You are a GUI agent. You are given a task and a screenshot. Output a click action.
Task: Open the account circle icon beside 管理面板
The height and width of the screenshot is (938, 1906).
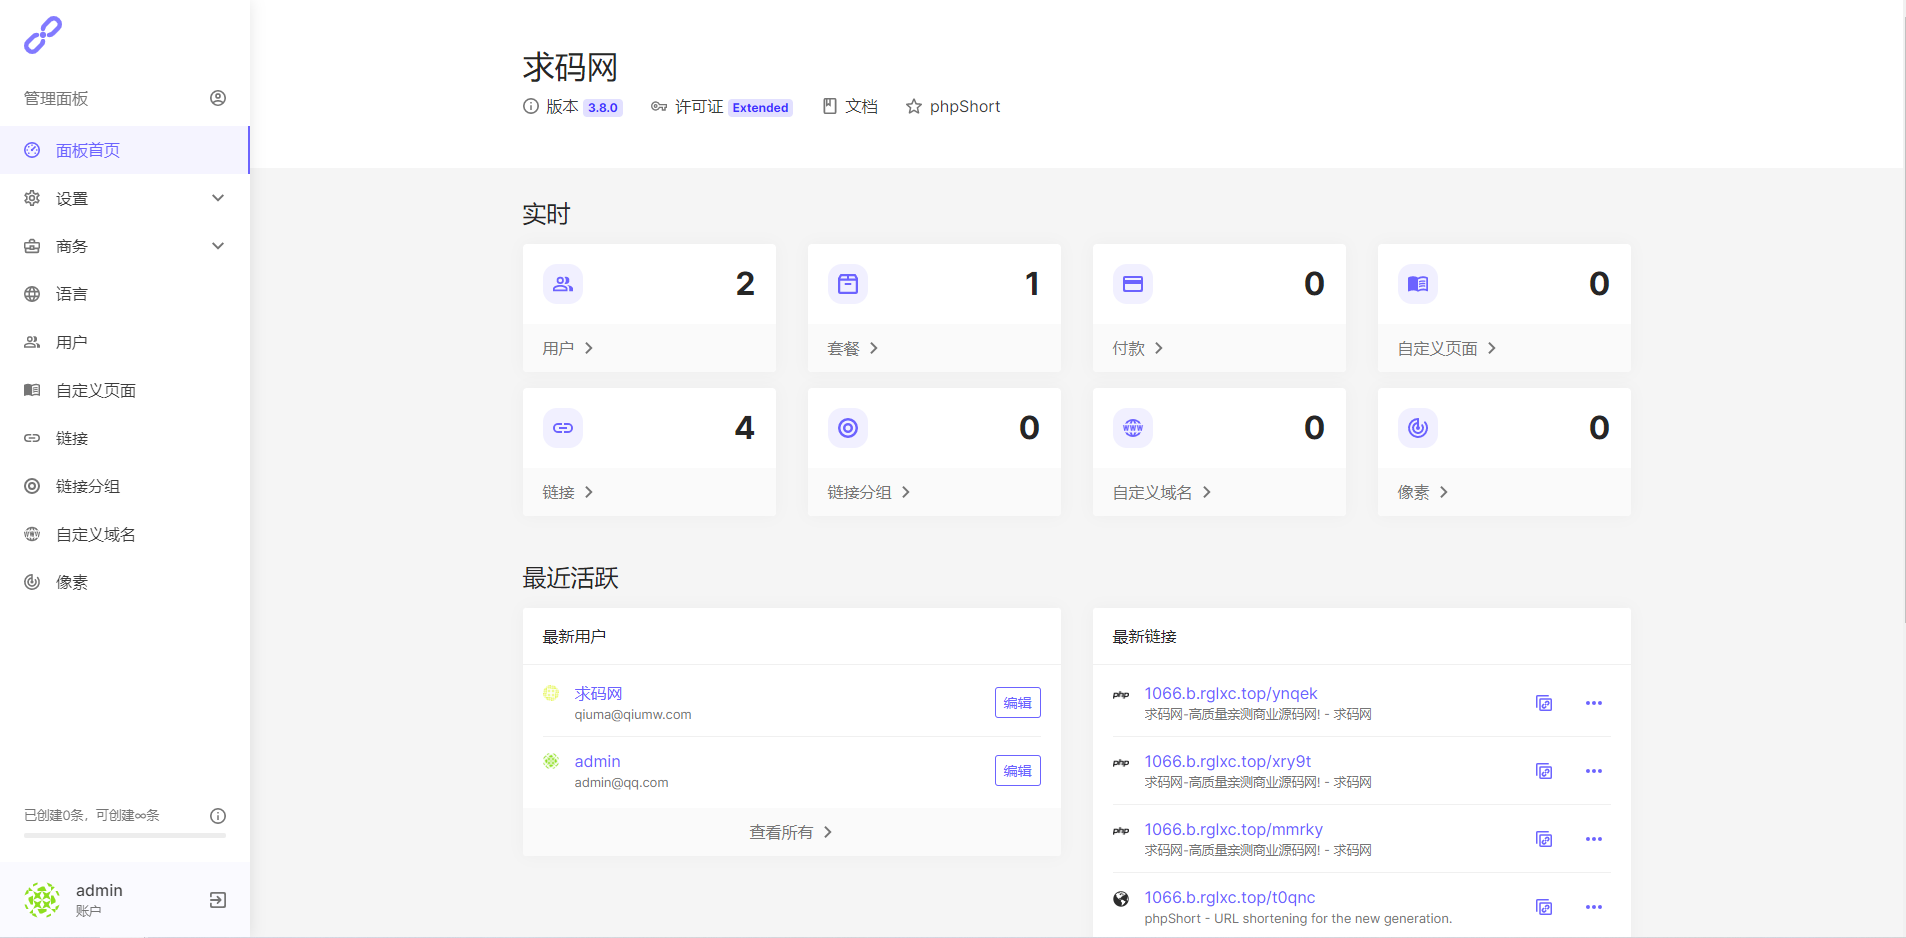pyautogui.click(x=218, y=98)
